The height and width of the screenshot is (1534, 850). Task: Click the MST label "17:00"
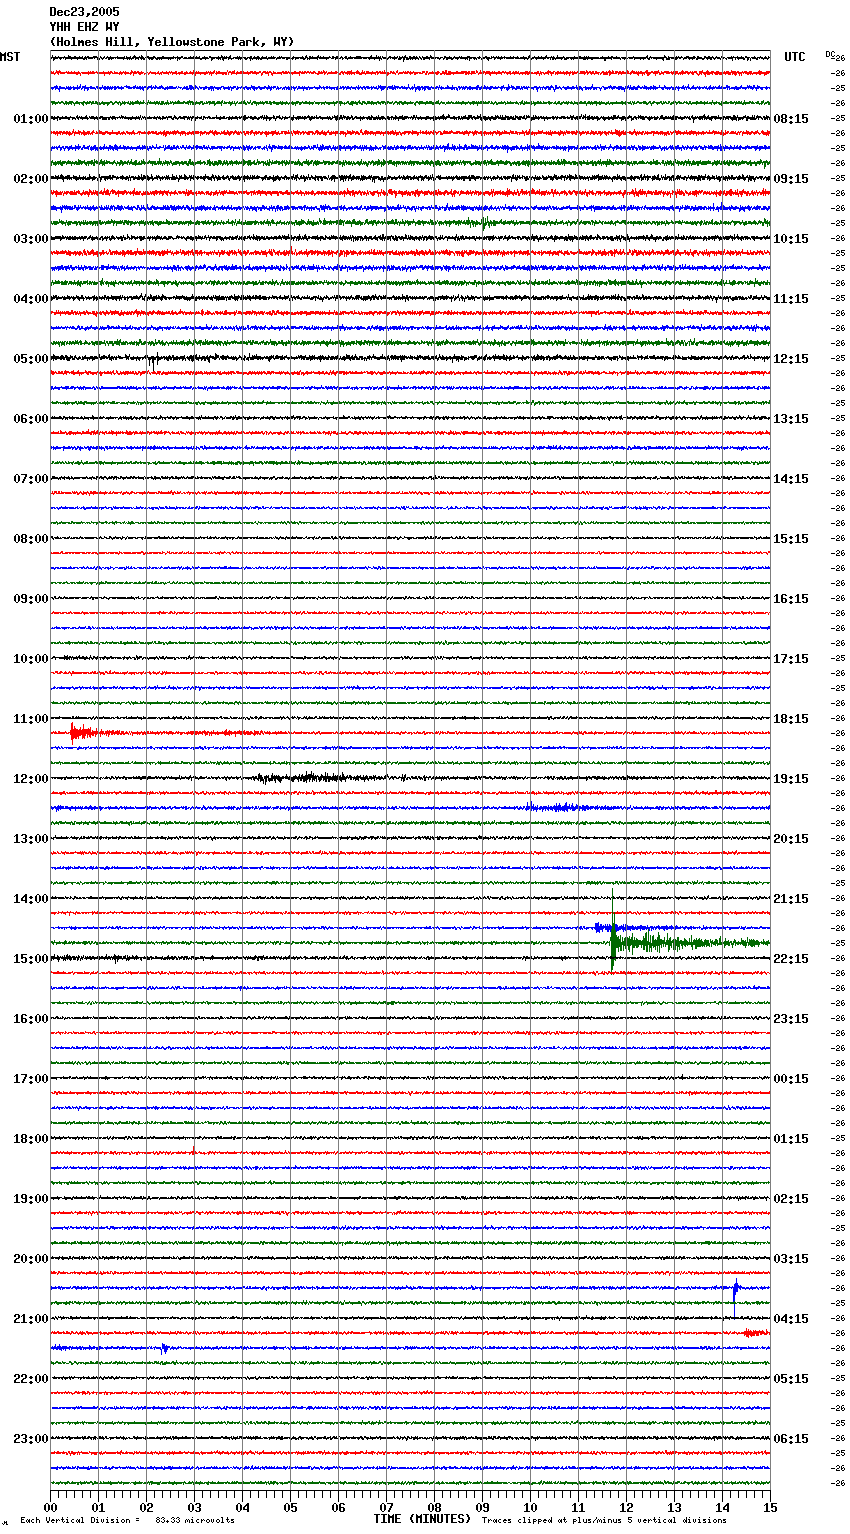tap(31, 1079)
